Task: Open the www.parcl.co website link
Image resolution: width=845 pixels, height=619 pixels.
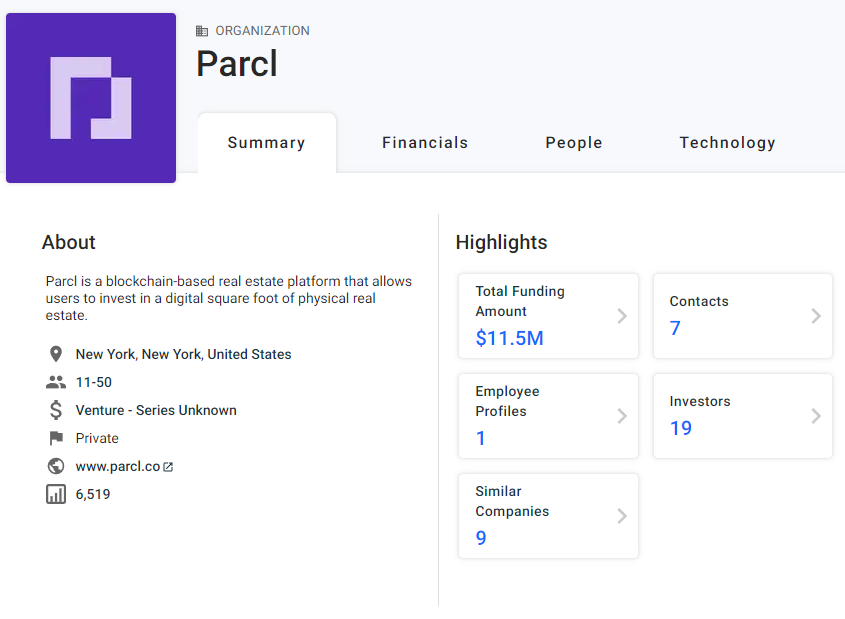Action: [117, 467]
